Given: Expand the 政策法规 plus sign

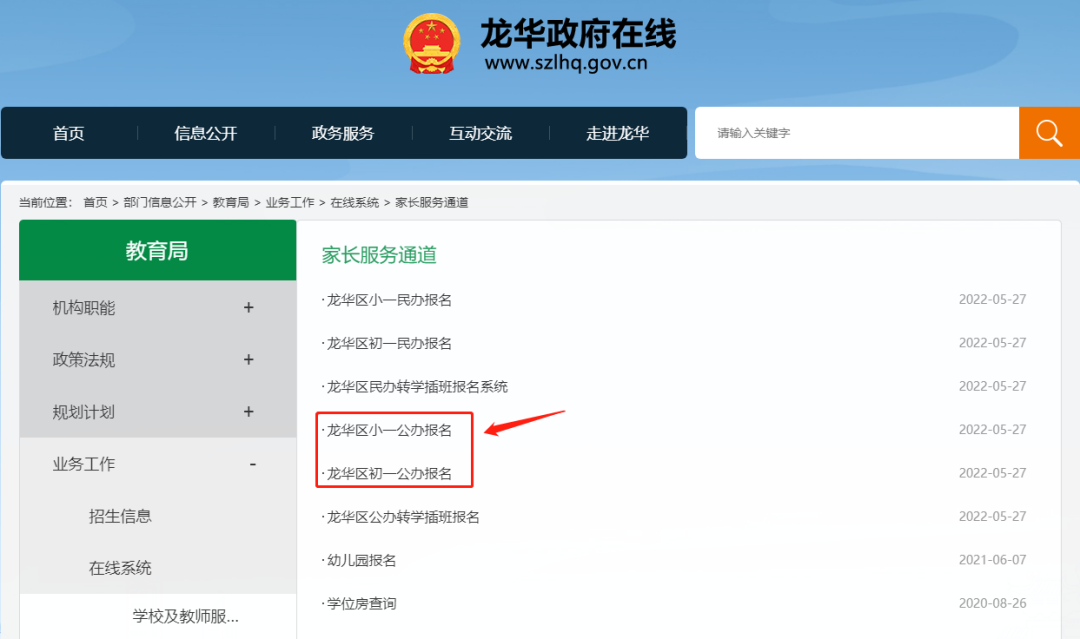Looking at the screenshot, I should click(x=249, y=359).
